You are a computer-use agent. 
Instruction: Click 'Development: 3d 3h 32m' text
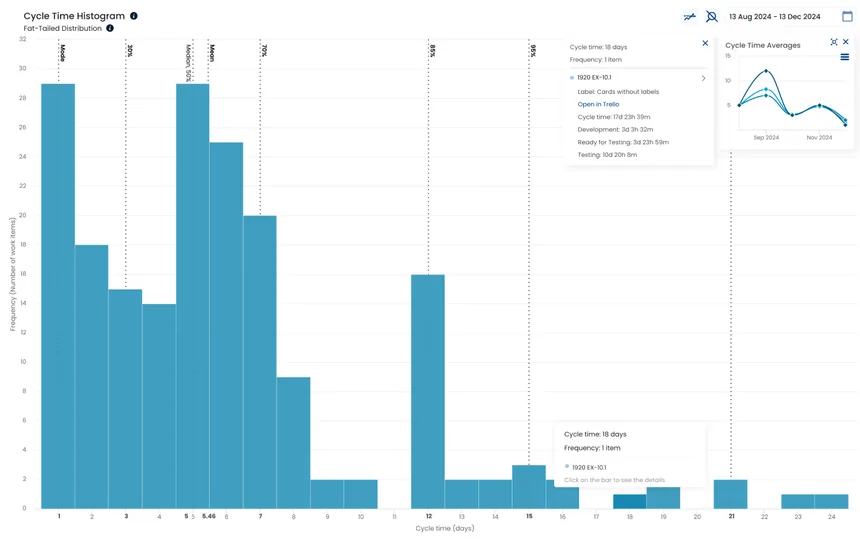(615, 130)
